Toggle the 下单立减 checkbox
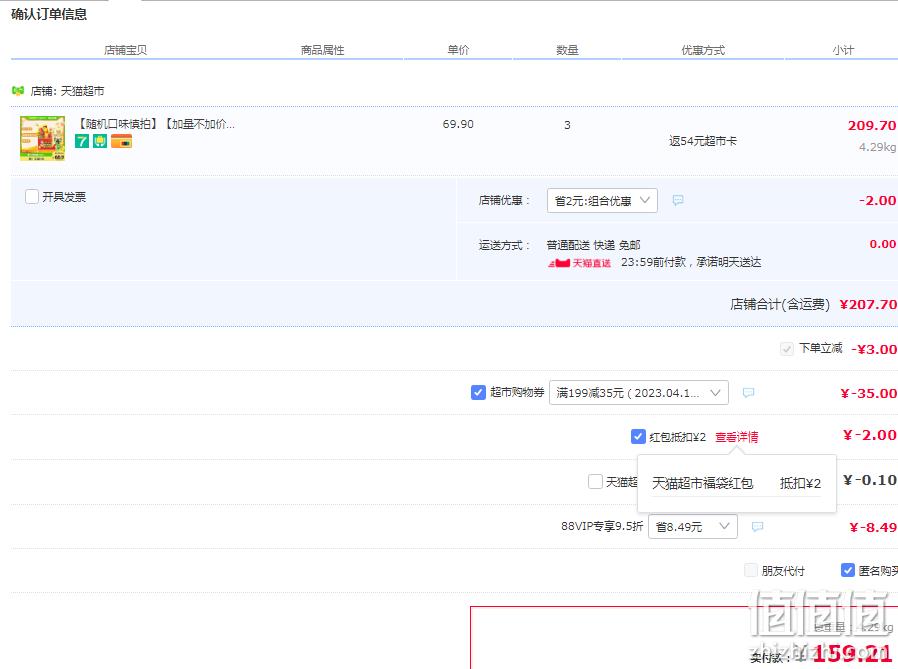The width and height of the screenshot is (898, 669). 787,348
